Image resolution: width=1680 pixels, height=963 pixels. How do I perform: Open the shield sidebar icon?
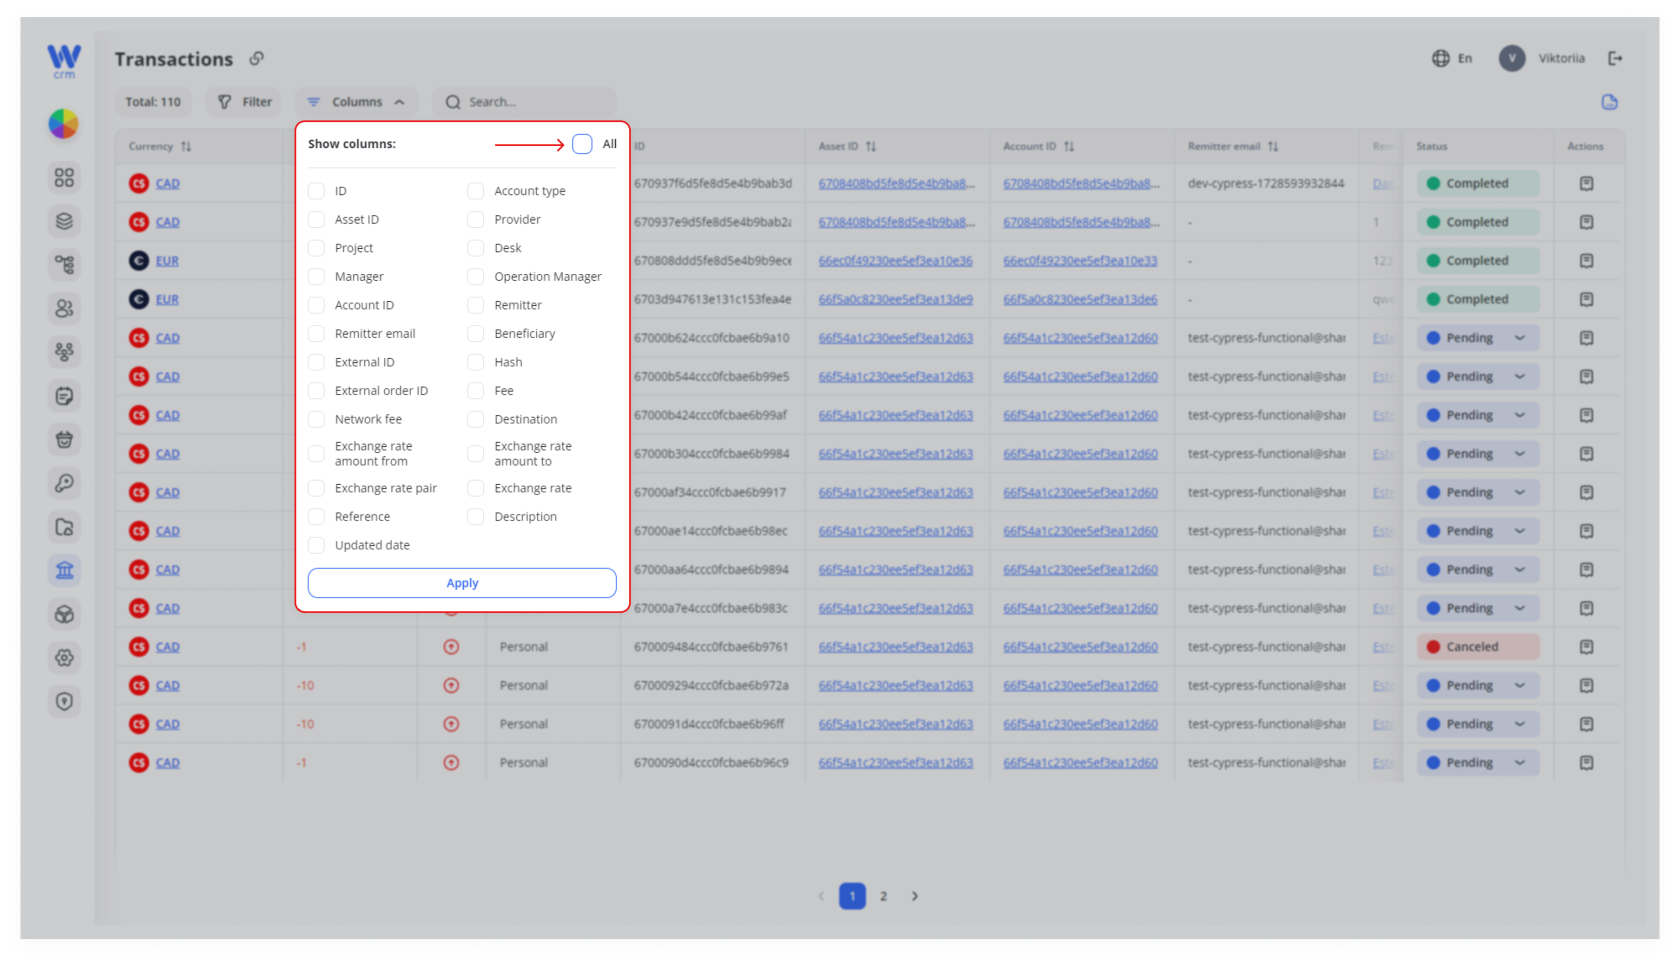64,701
